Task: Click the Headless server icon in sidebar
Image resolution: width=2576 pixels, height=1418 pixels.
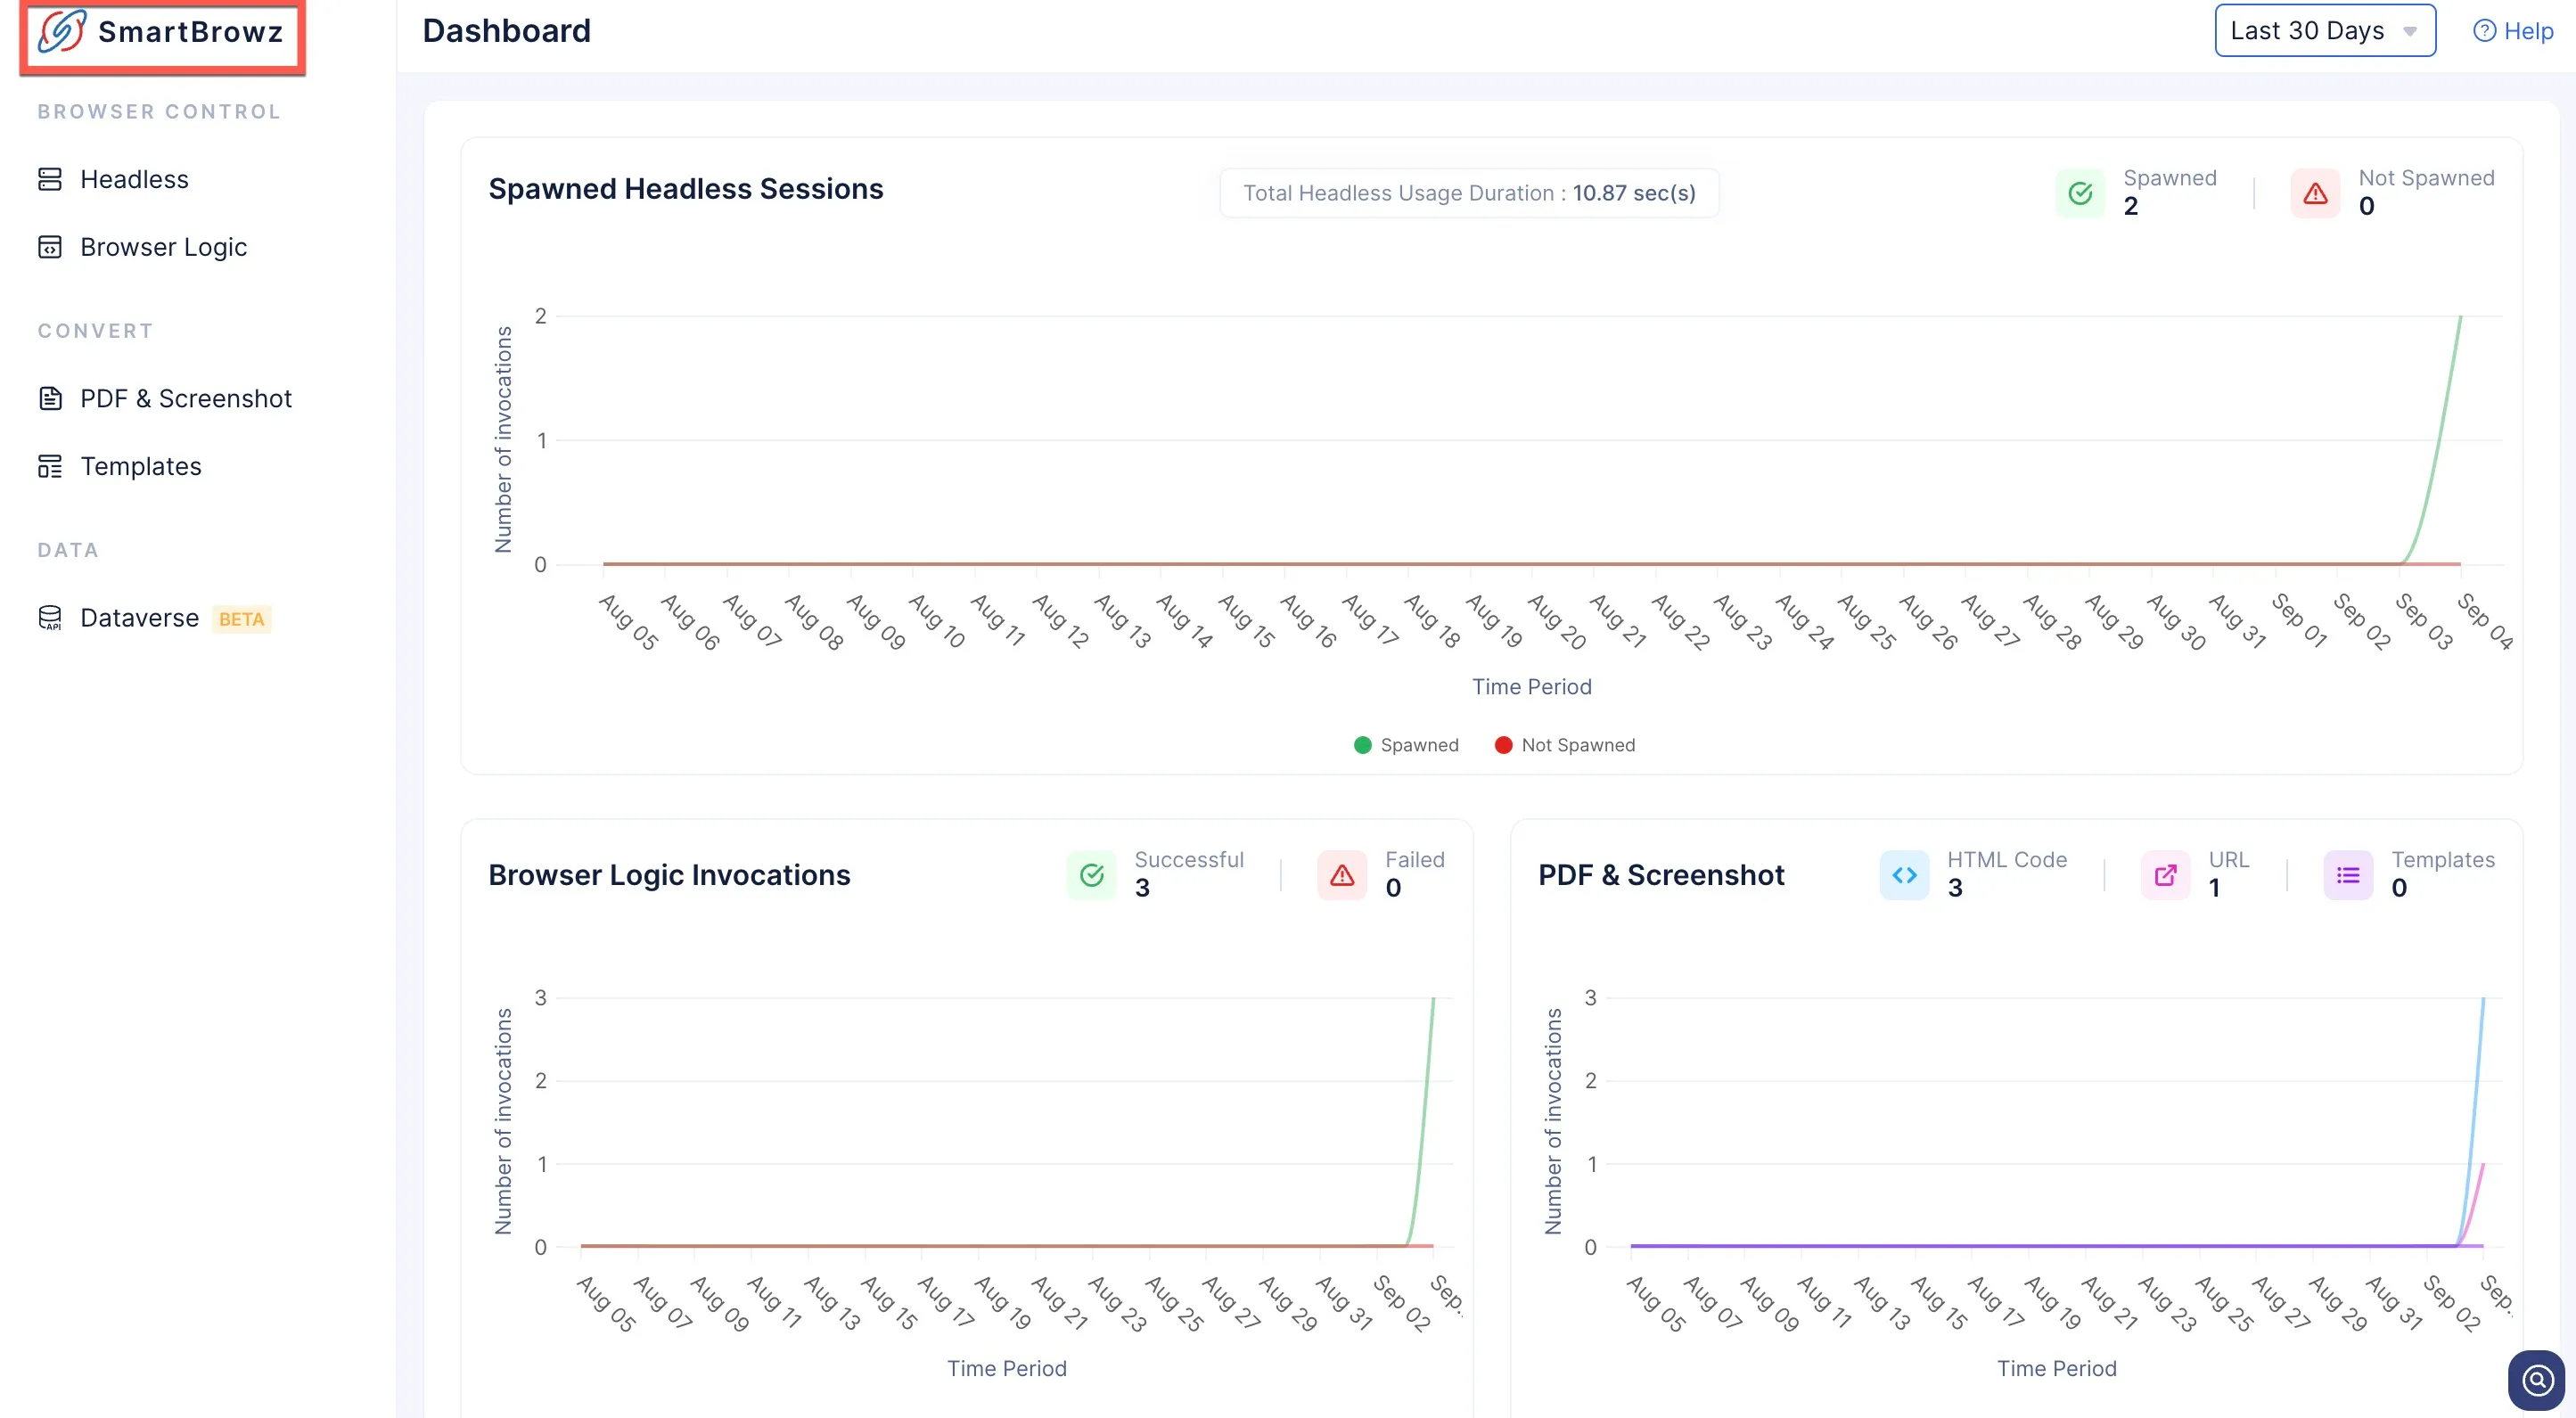Action: pyautogui.click(x=50, y=179)
